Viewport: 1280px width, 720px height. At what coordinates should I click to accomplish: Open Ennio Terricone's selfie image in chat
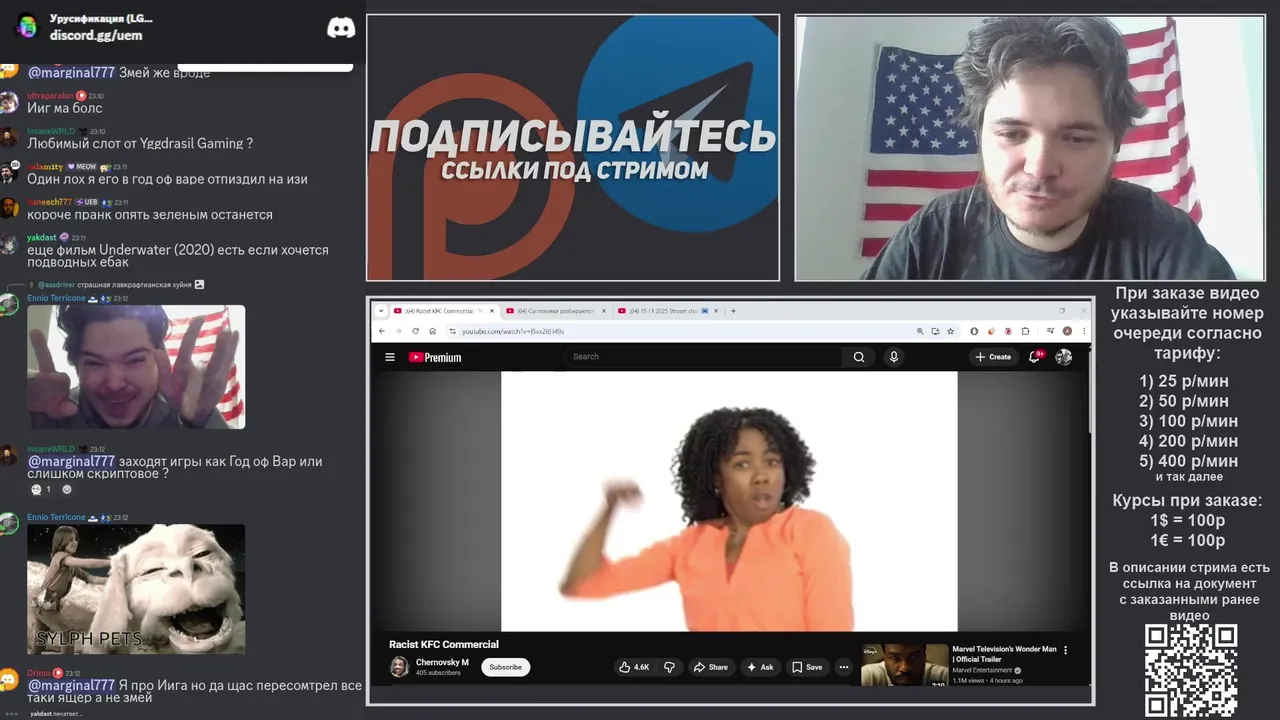(136, 367)
